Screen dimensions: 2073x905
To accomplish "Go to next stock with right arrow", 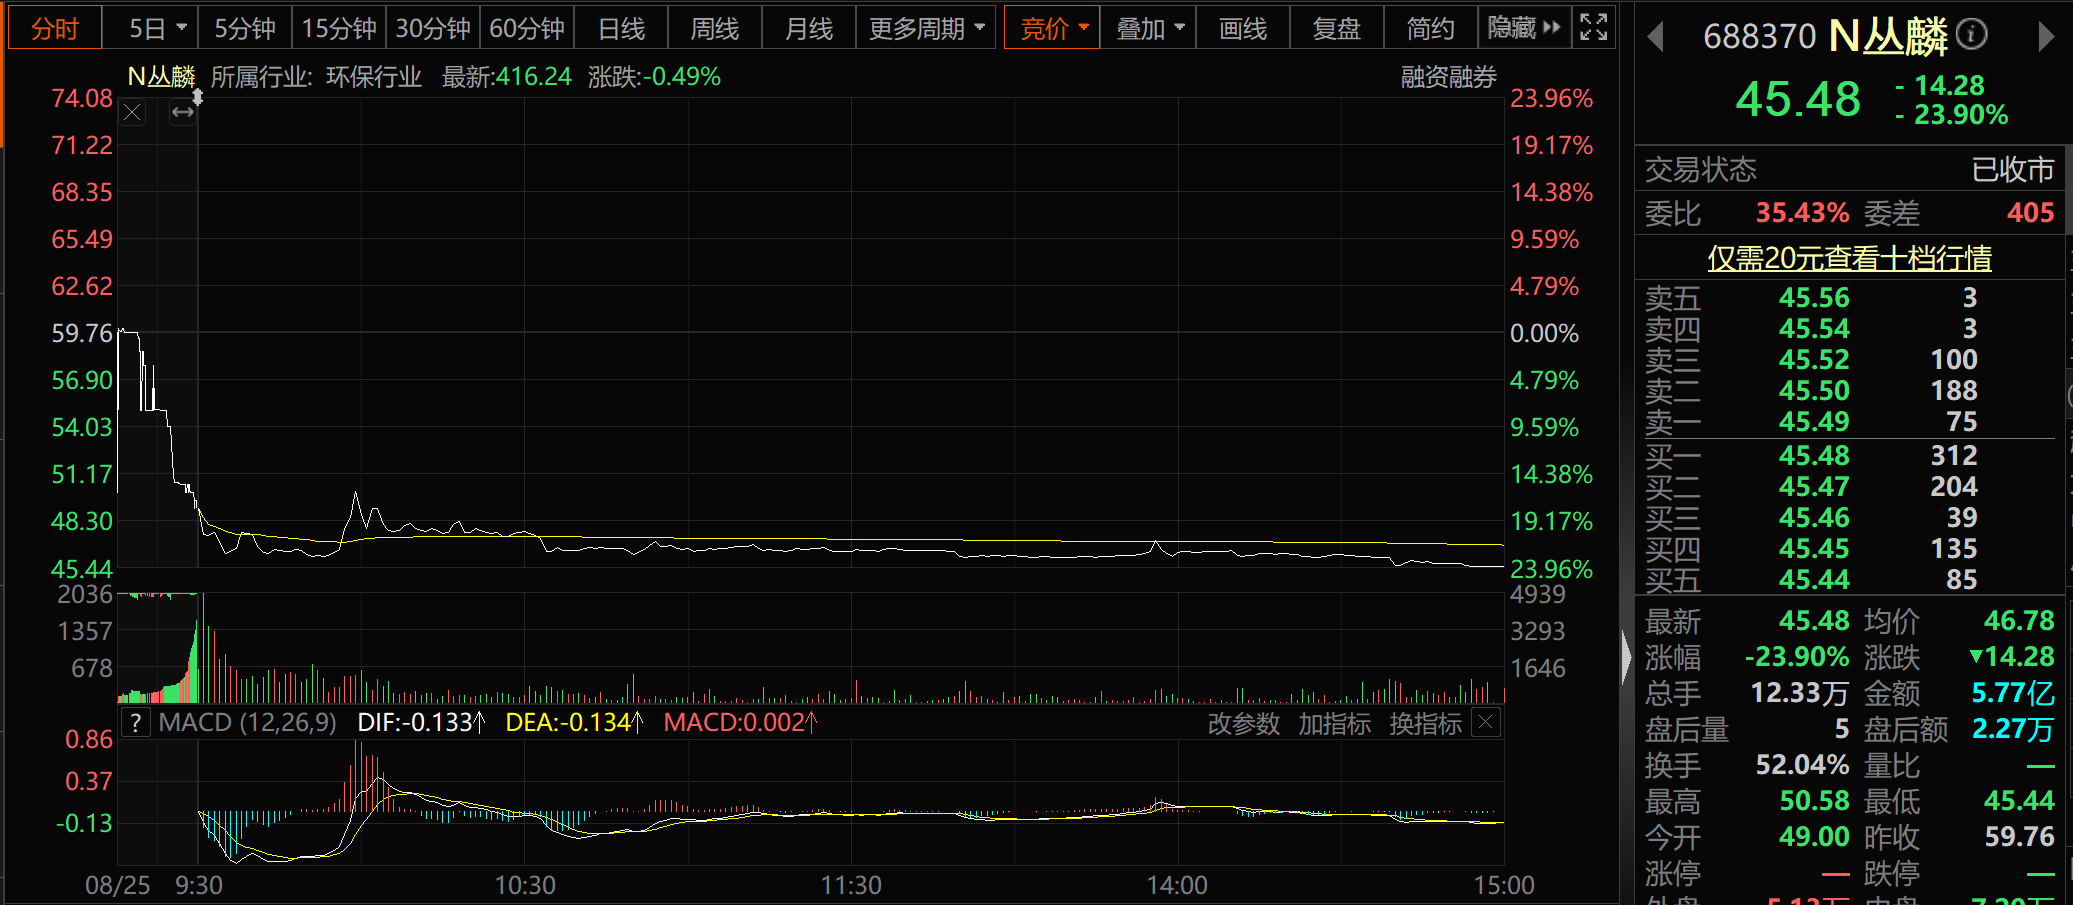I will point(2046,37).
